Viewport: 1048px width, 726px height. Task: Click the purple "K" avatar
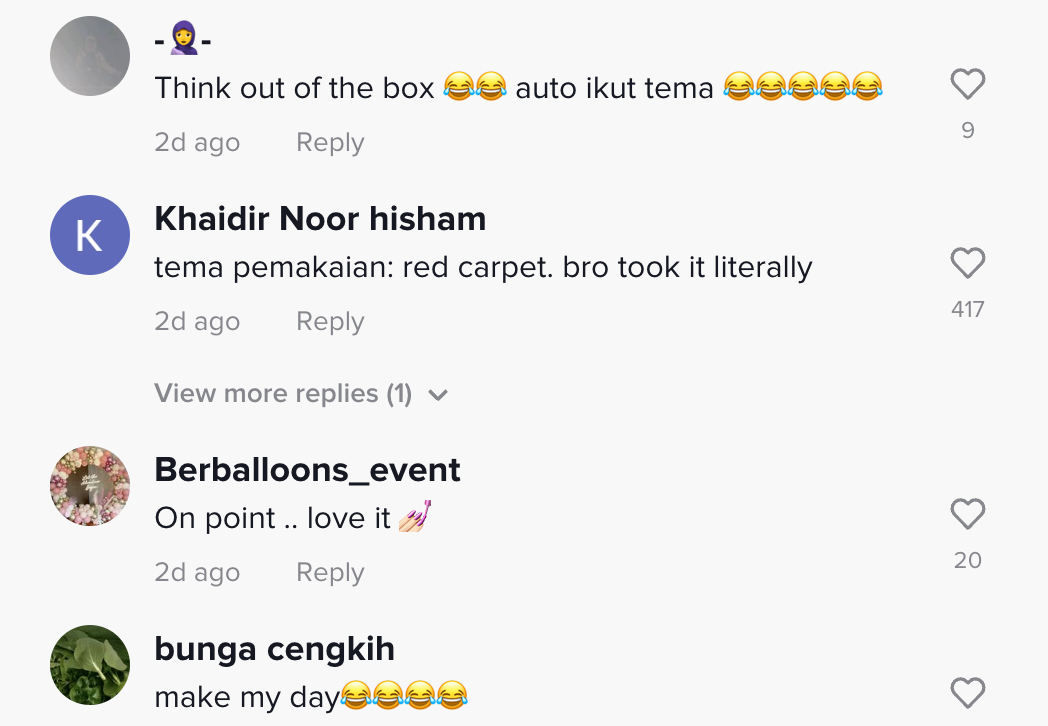pos(90,235)
